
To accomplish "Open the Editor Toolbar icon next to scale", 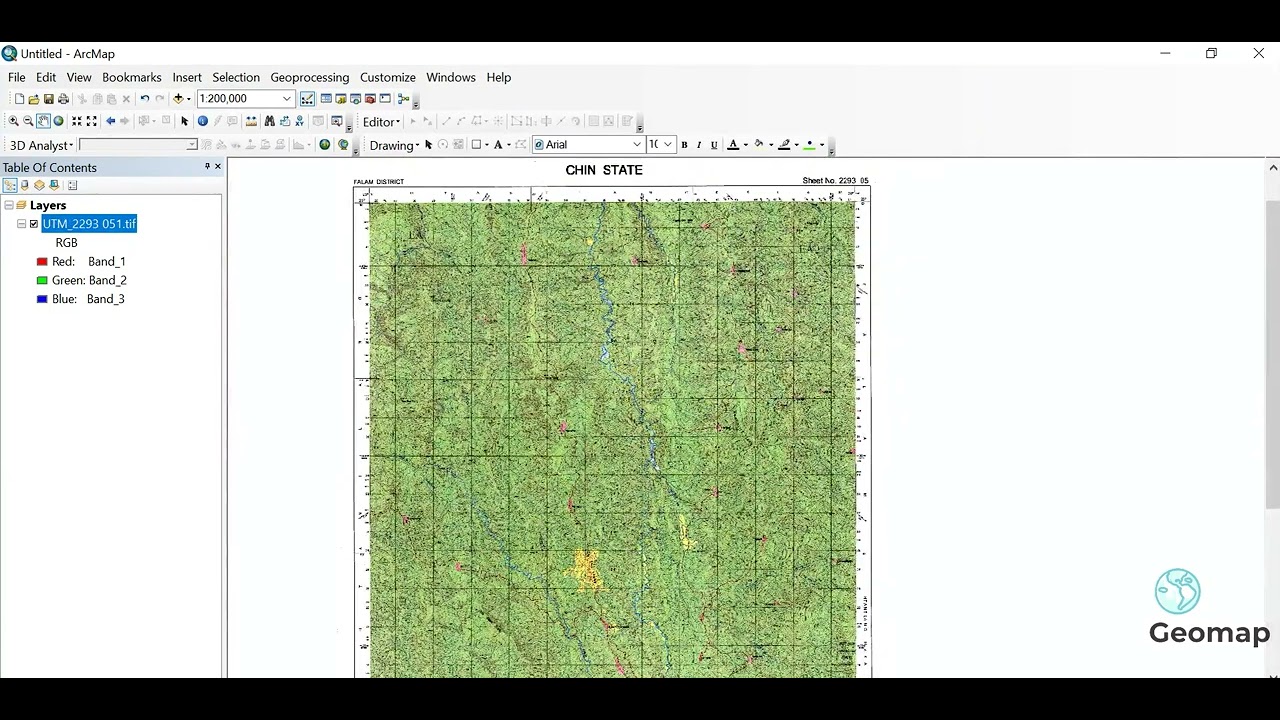I will tap(307, 99).
